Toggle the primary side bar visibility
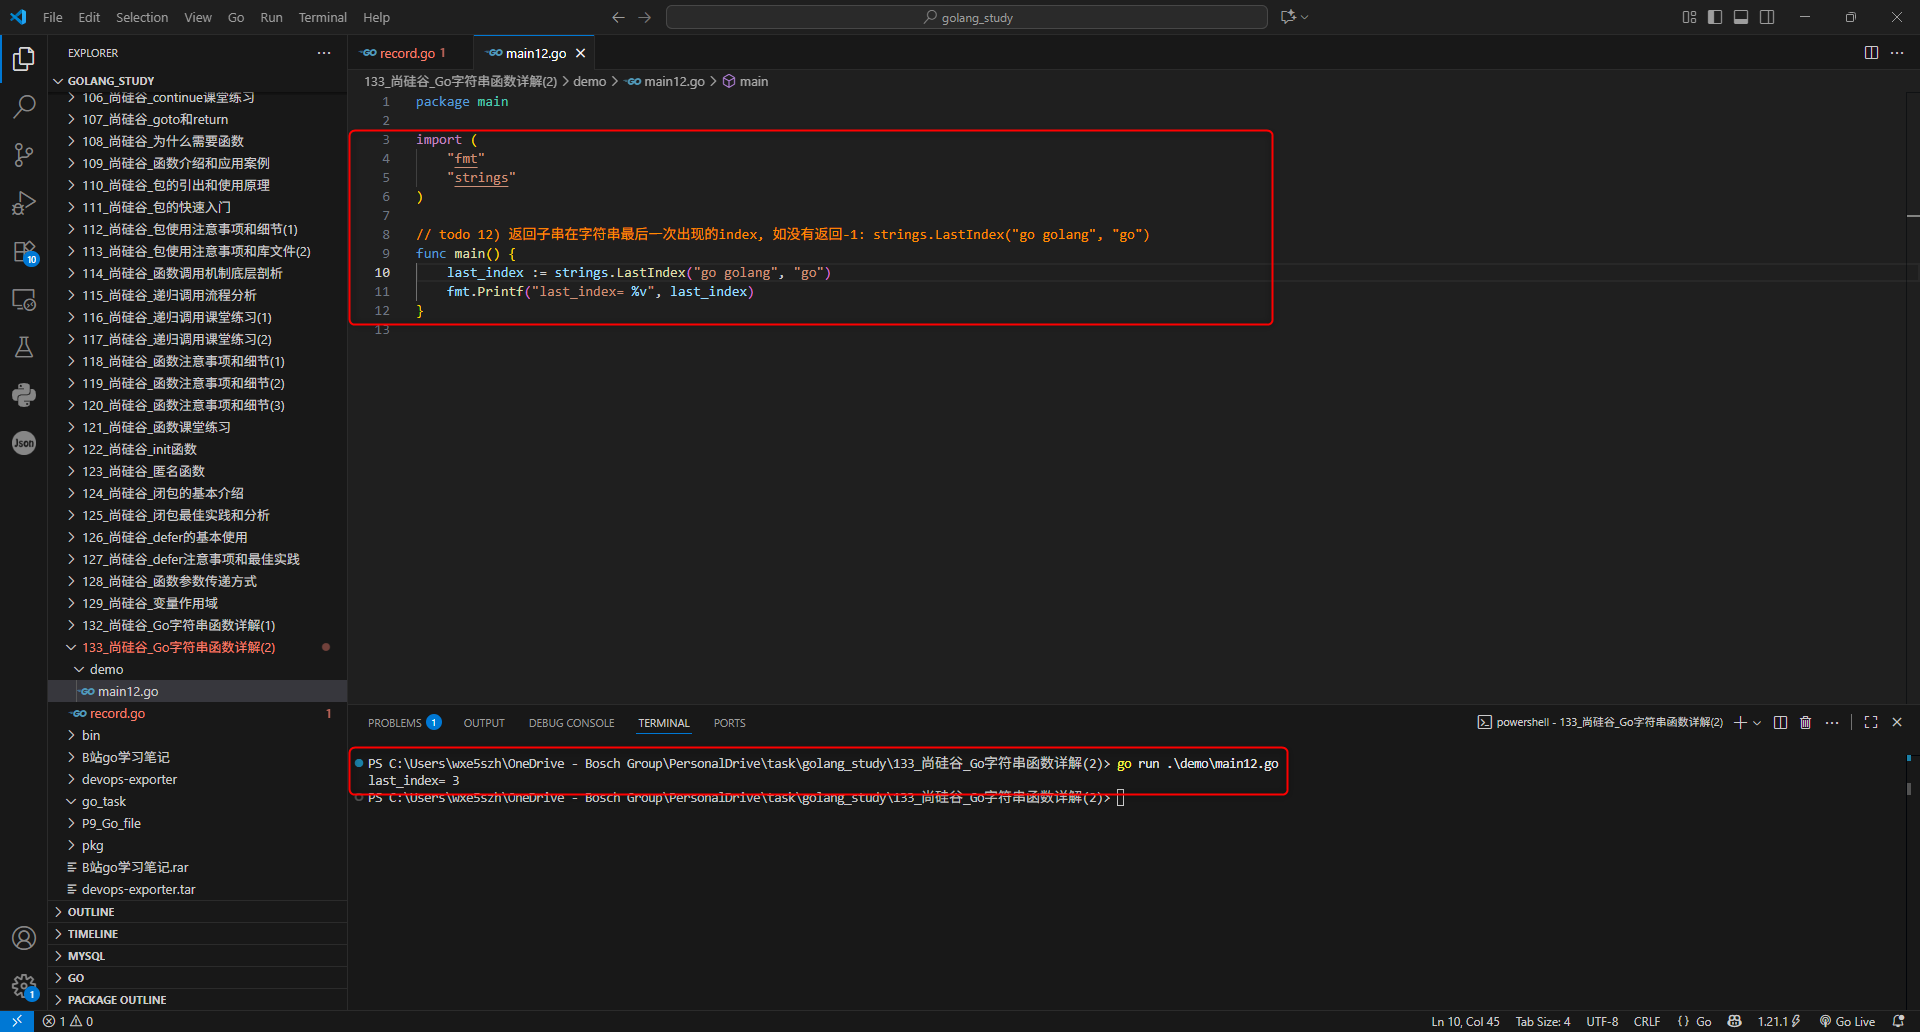The width and height of the screenshot is (1920, 1032). coord(1715,17)
